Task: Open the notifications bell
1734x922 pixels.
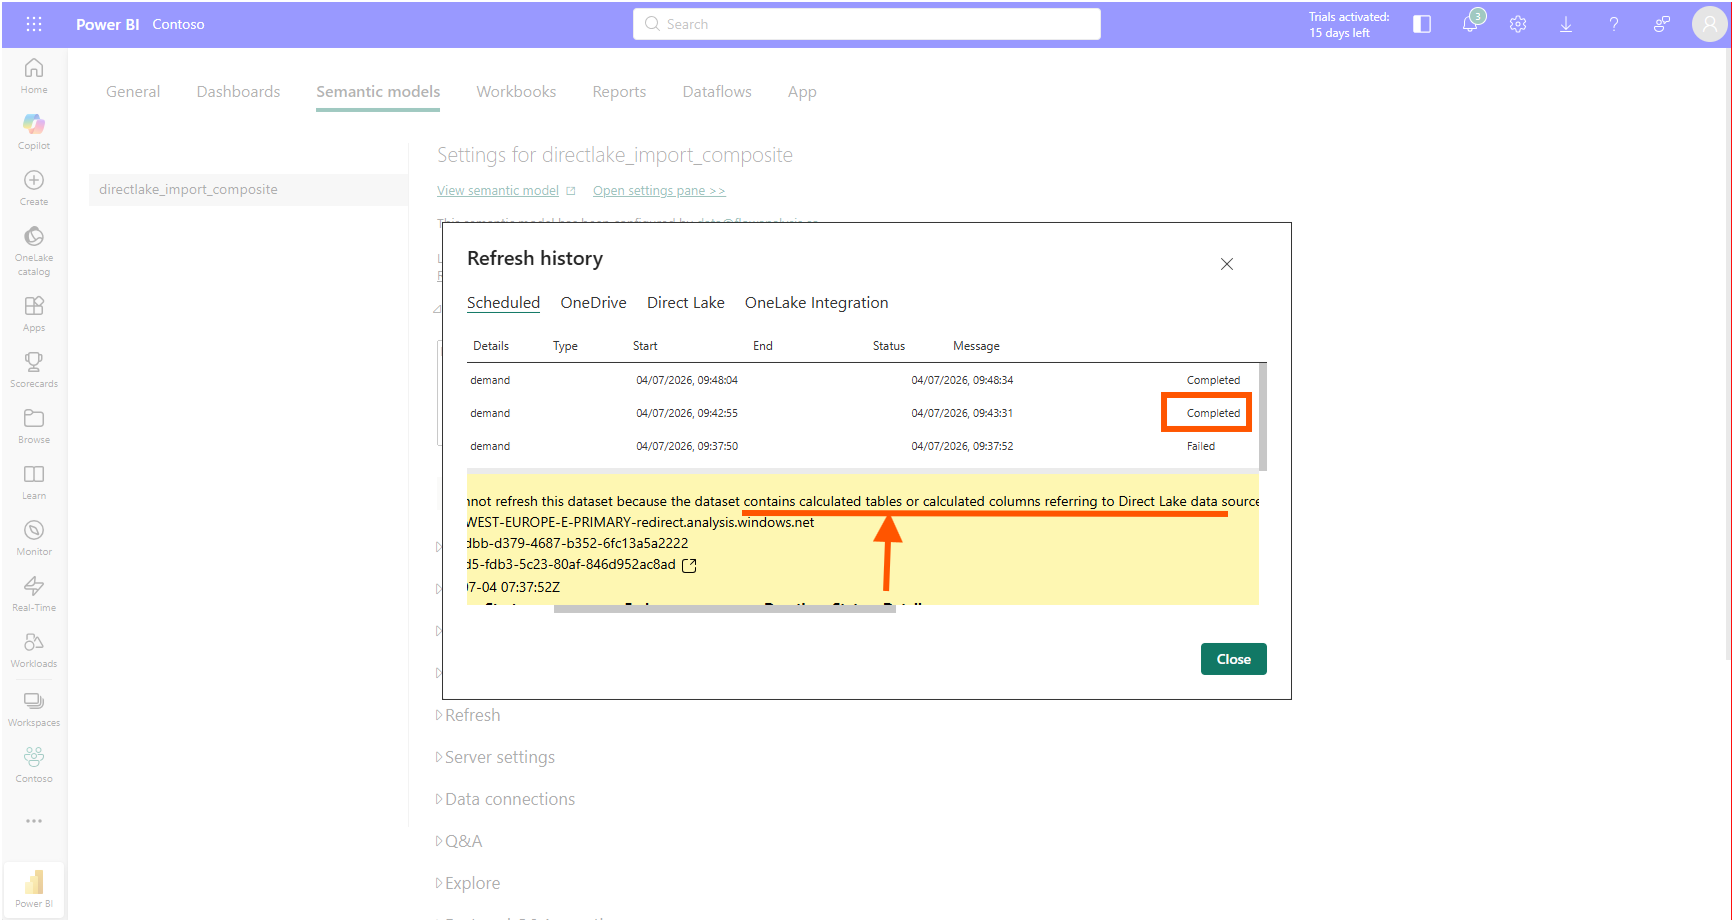Action: coord(1471,24)
